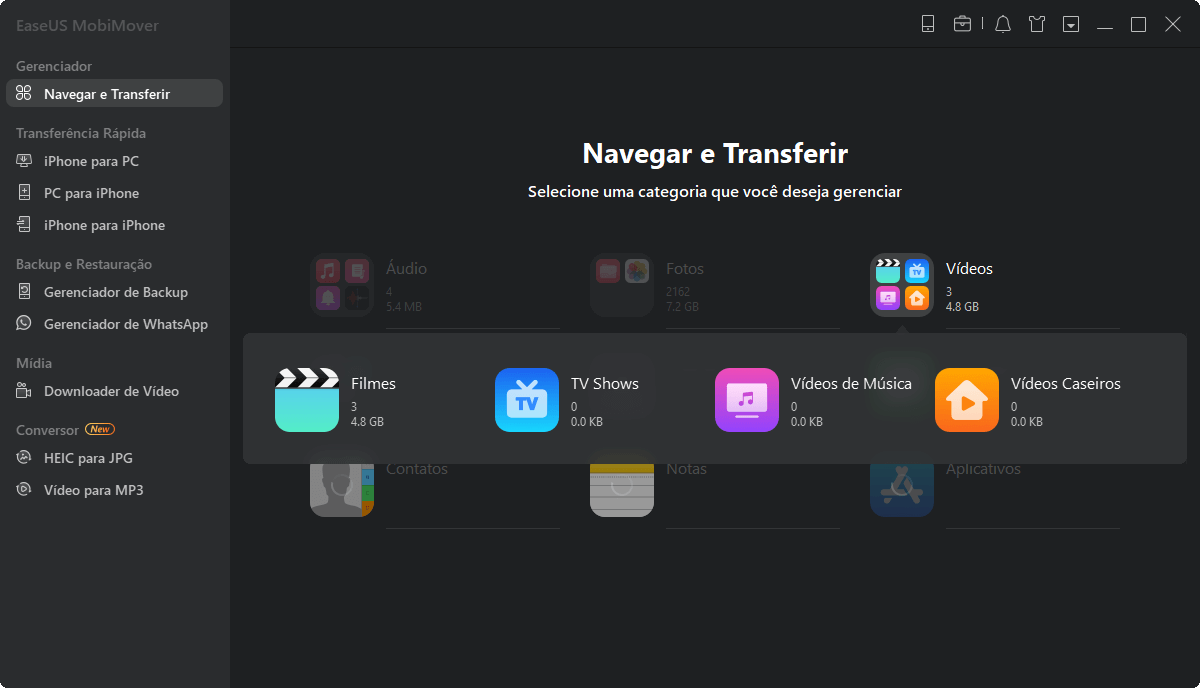
Task: Click the Filmes label
Action: (x=373, y=384)
